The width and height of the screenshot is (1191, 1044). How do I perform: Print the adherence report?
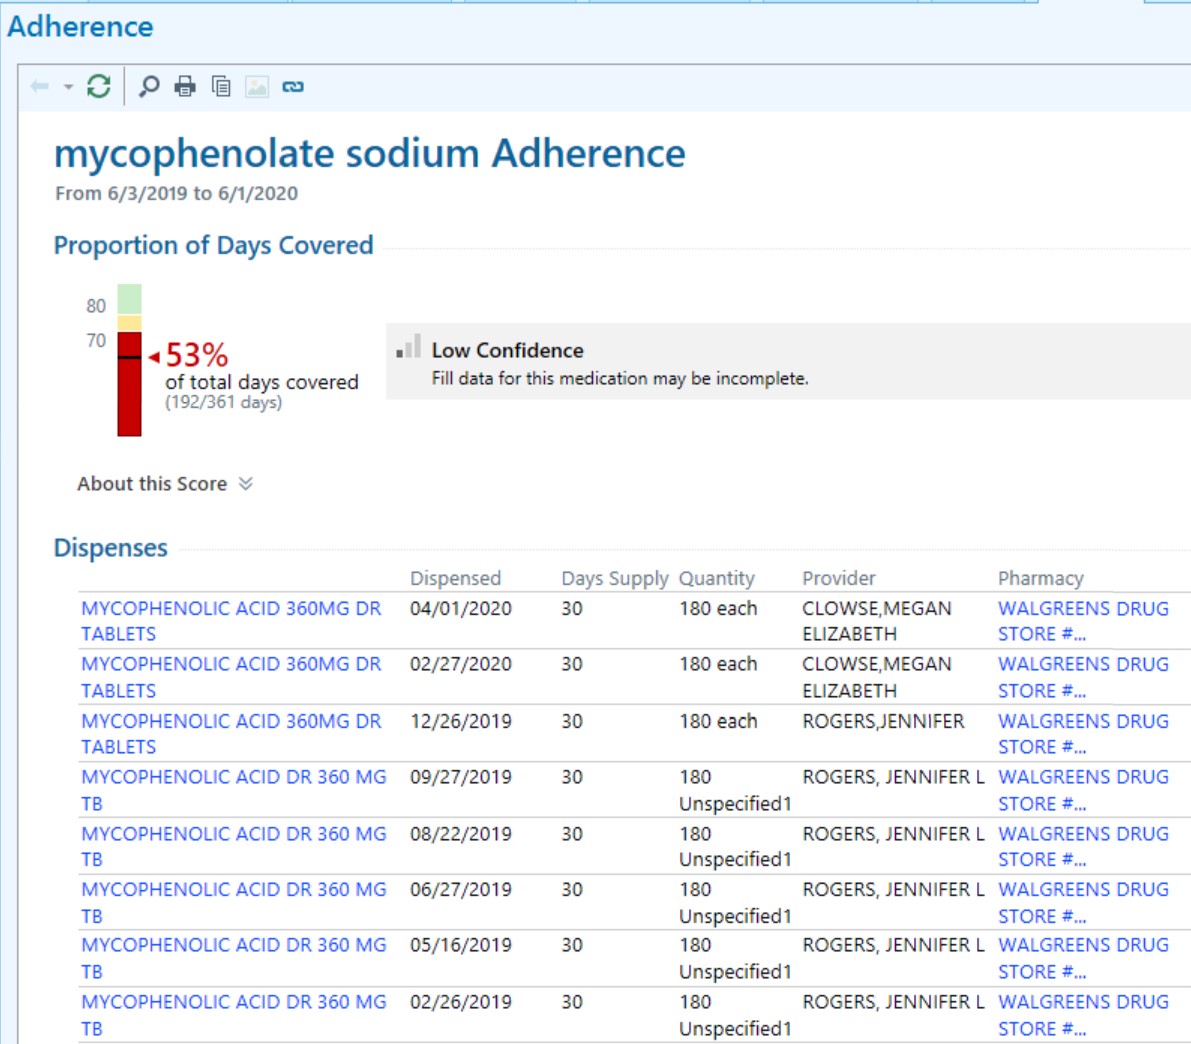click(x=185, y=87)
